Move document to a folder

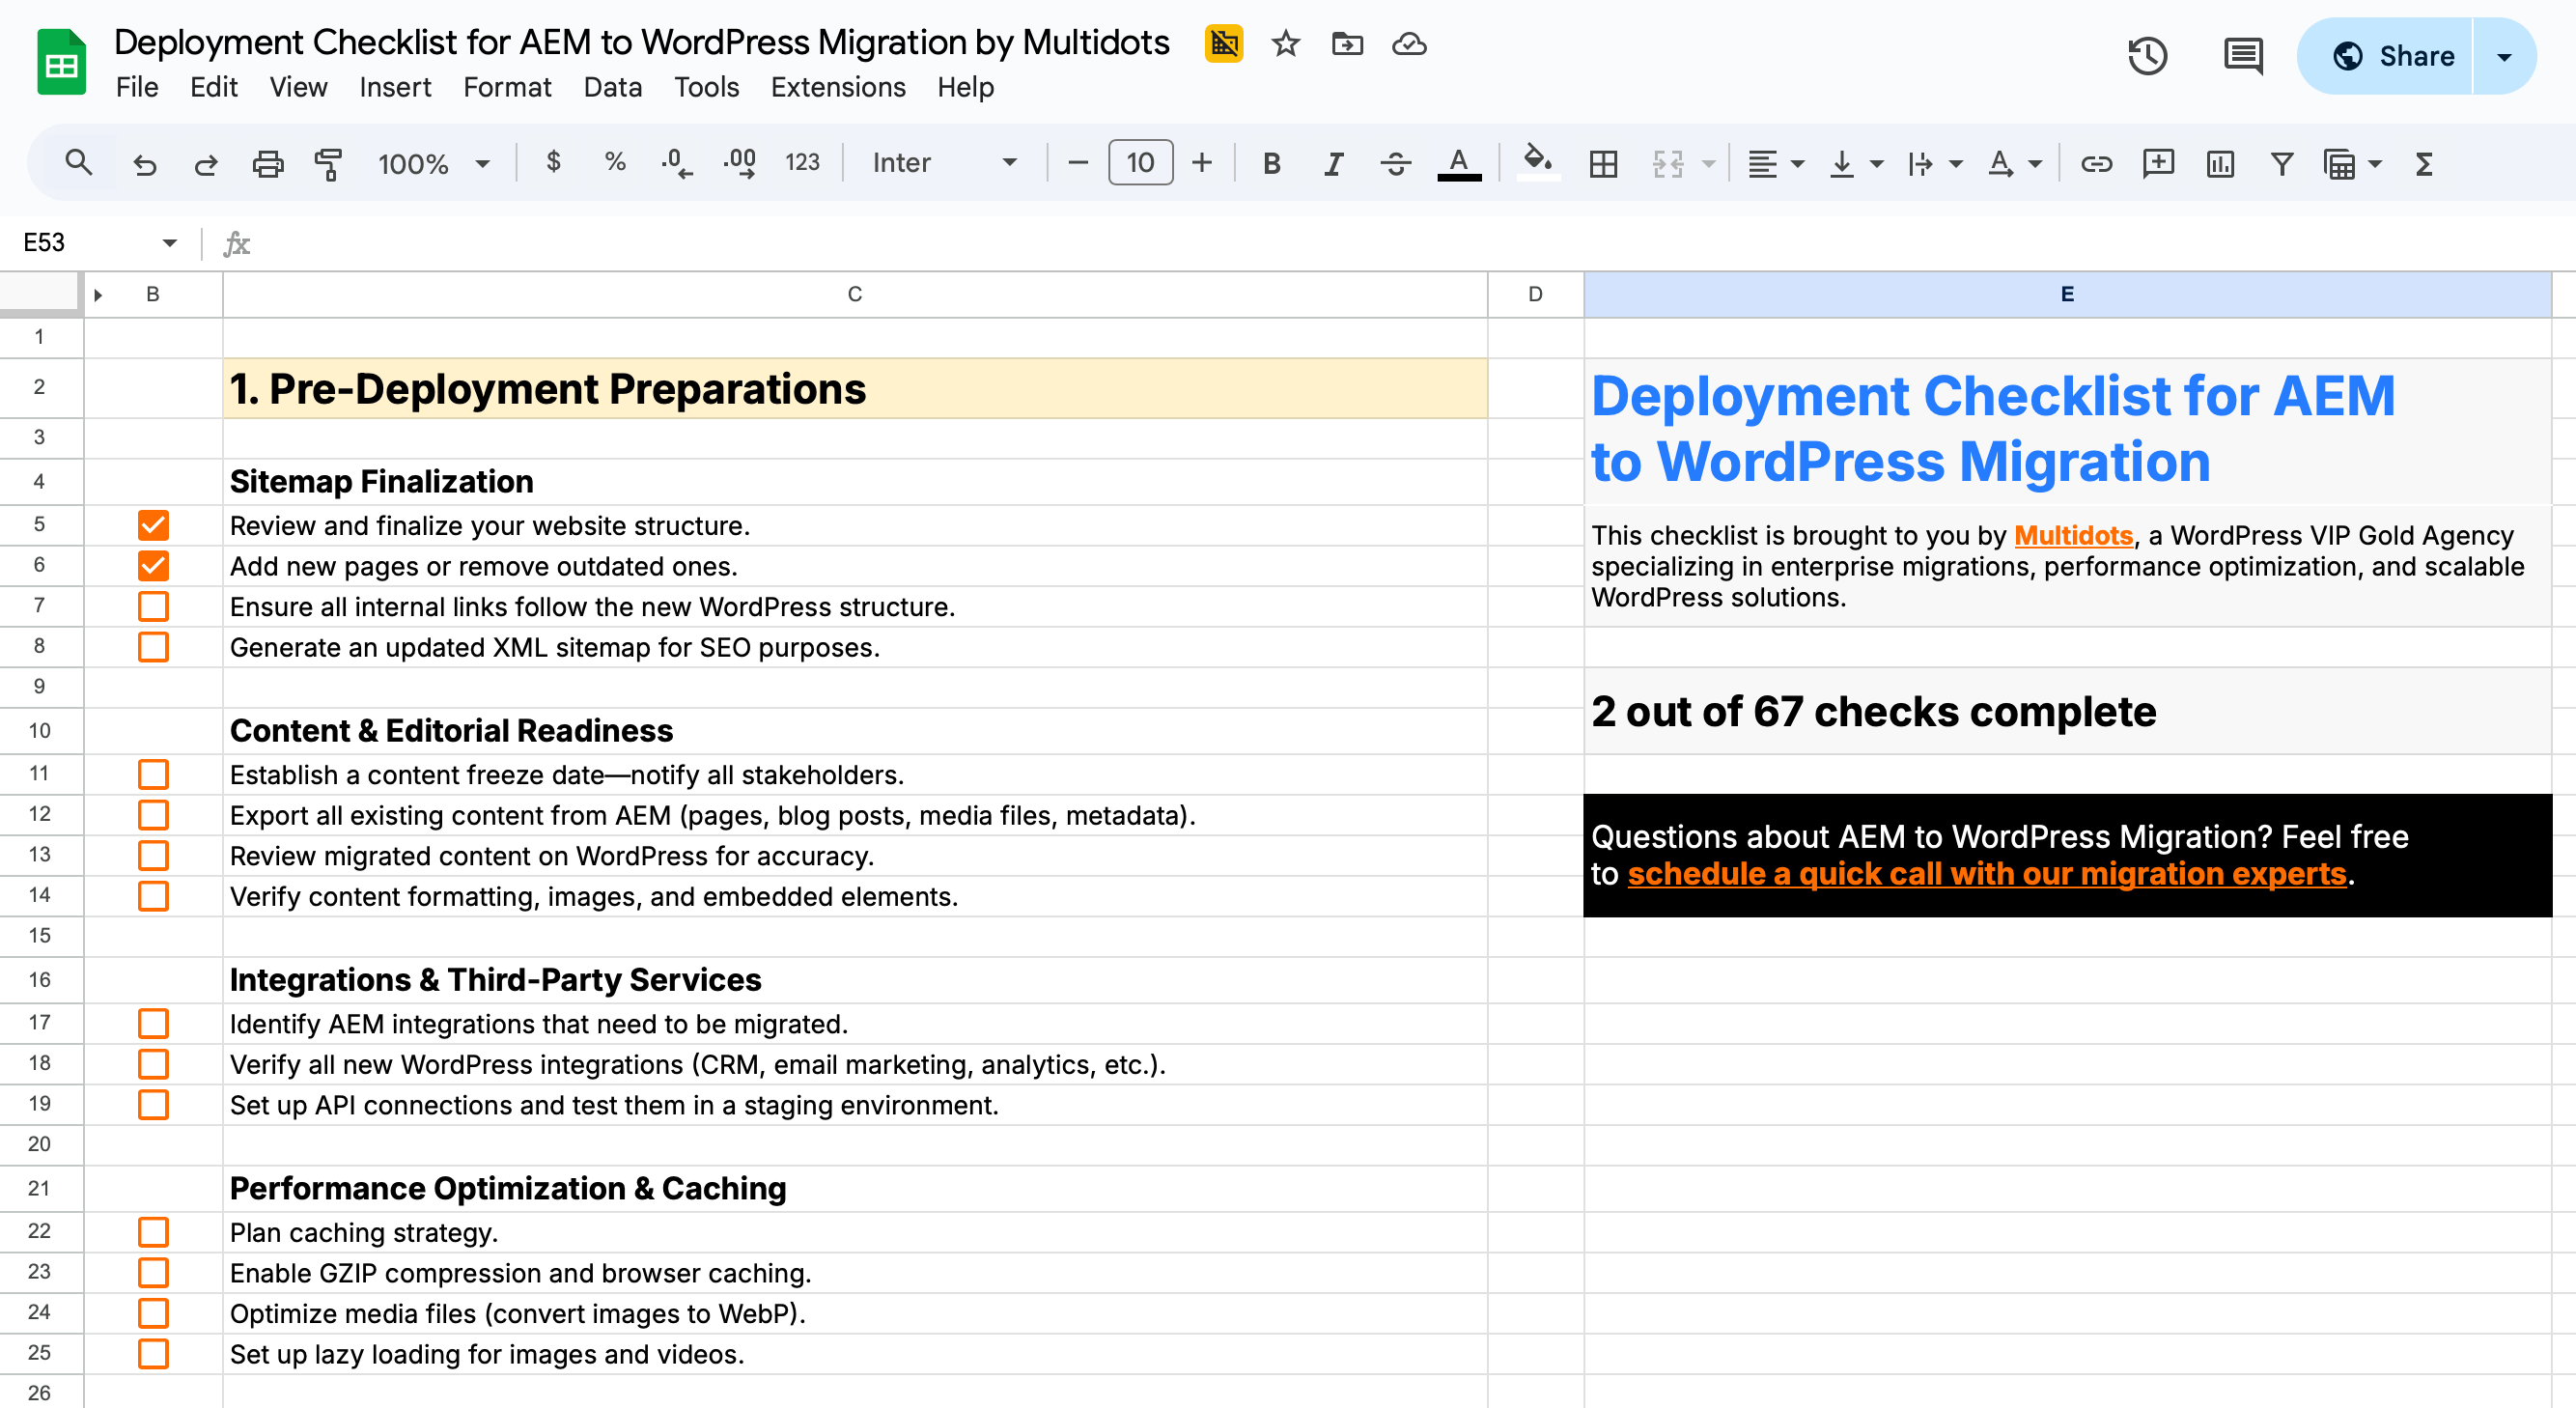(x=1347, y=44)
